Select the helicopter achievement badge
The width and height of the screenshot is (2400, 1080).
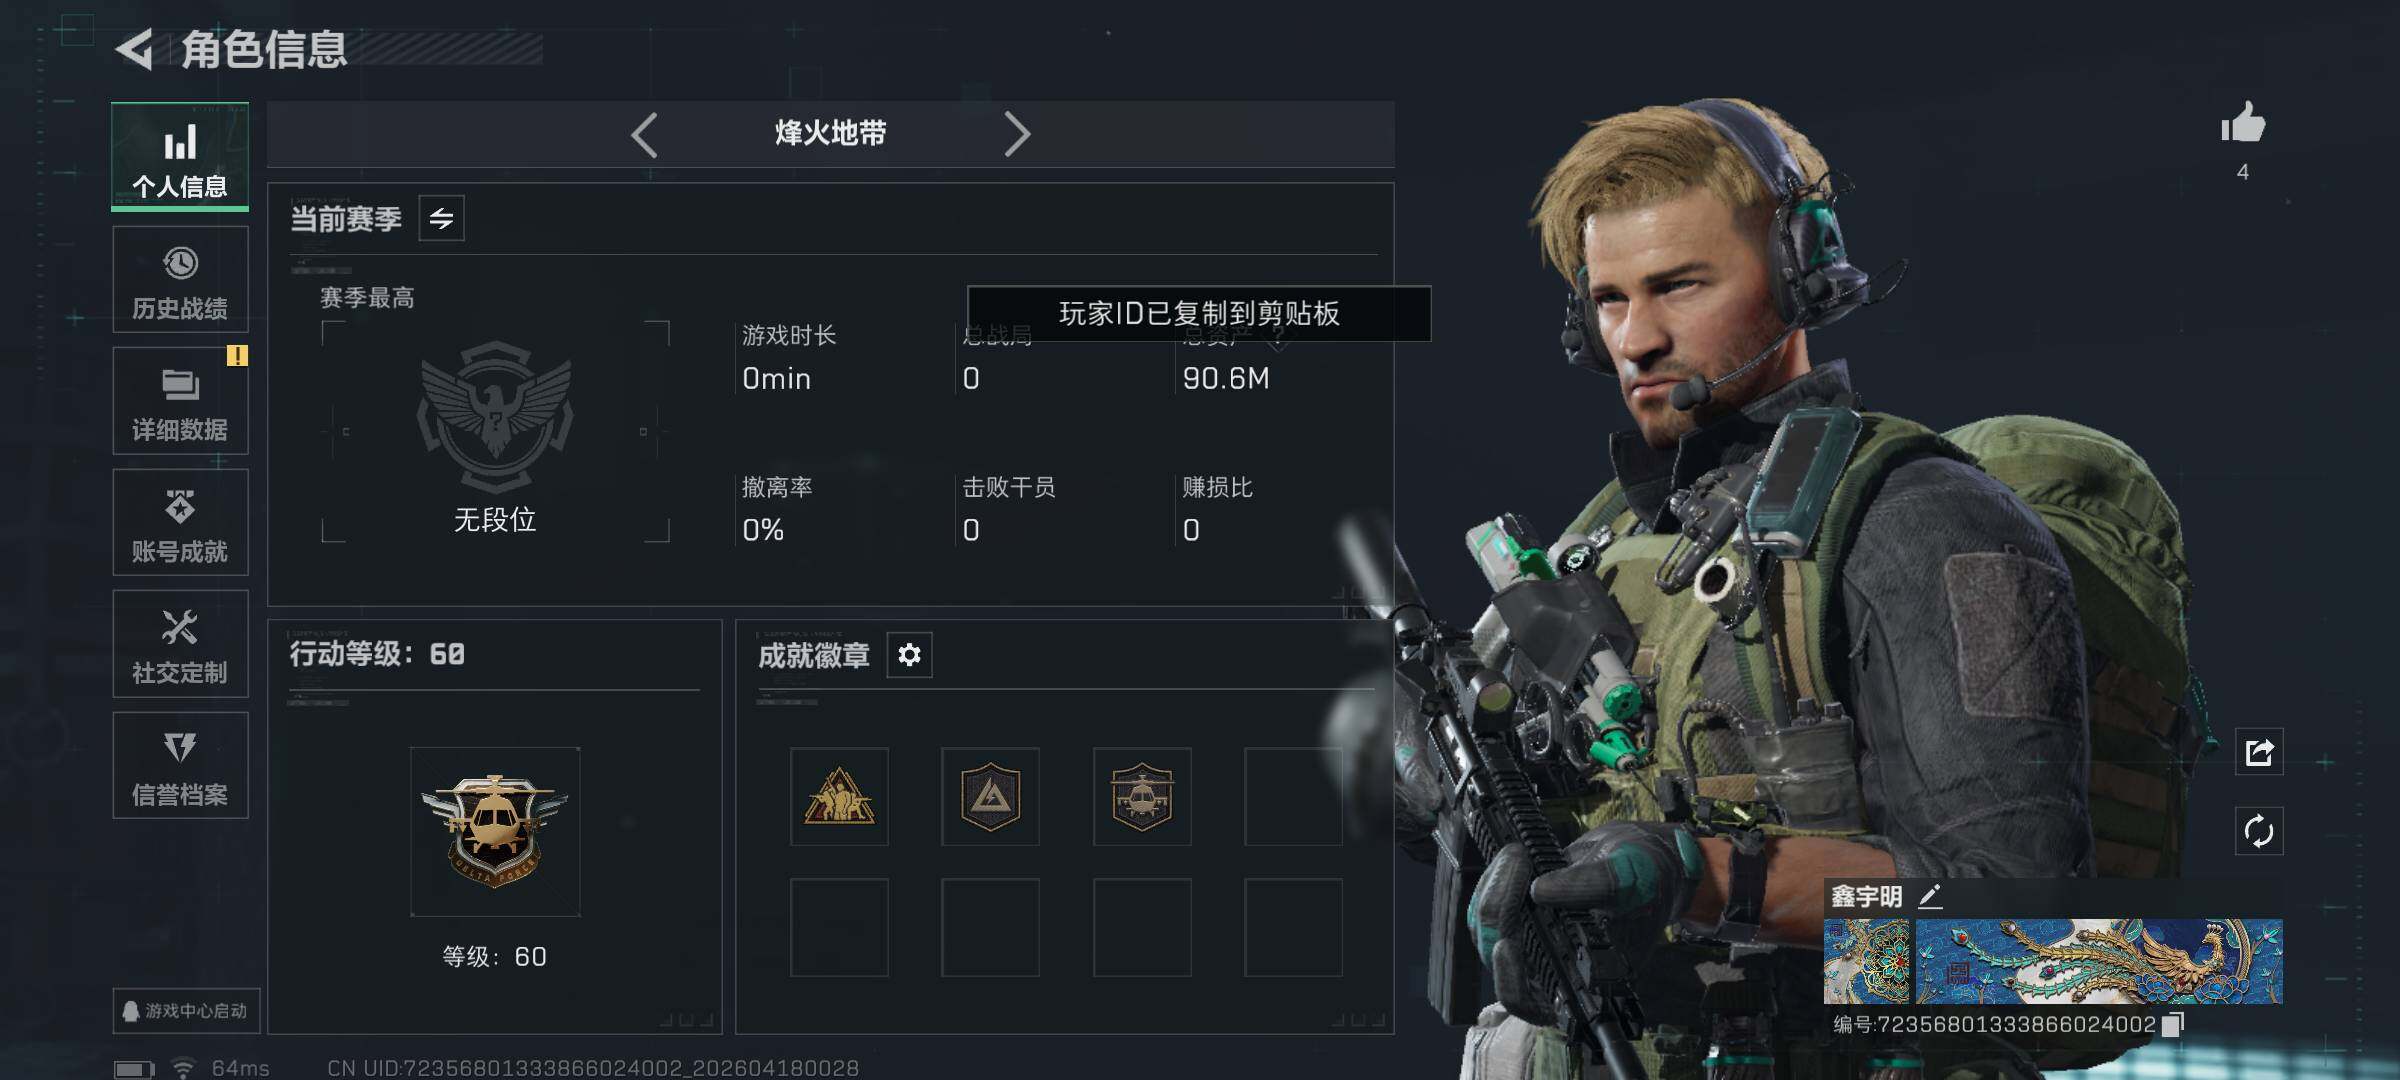point(1142,797)
